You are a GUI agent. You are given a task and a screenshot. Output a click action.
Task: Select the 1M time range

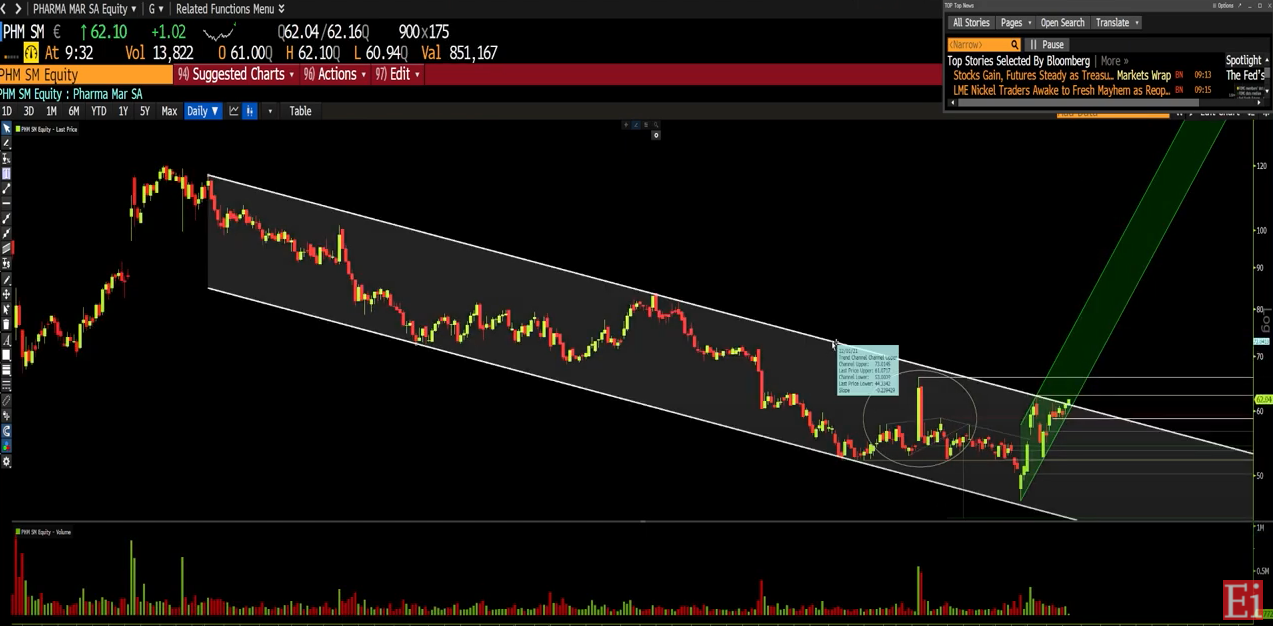click(51, 111)
